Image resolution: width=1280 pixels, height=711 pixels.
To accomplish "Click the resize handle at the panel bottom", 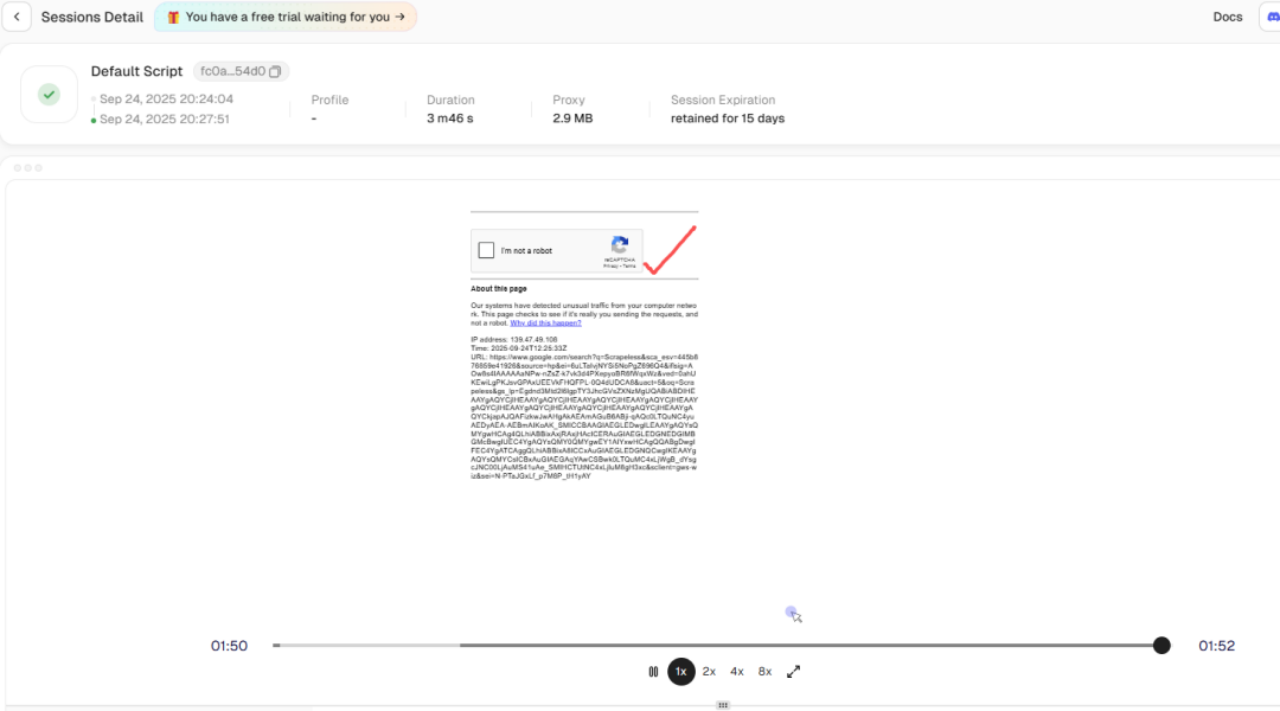I will pos(722,705).
